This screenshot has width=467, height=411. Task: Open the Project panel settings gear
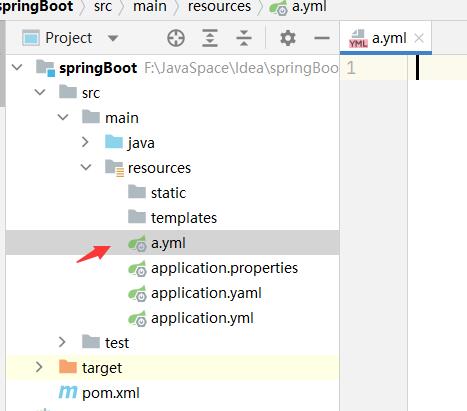pos(288,38)
